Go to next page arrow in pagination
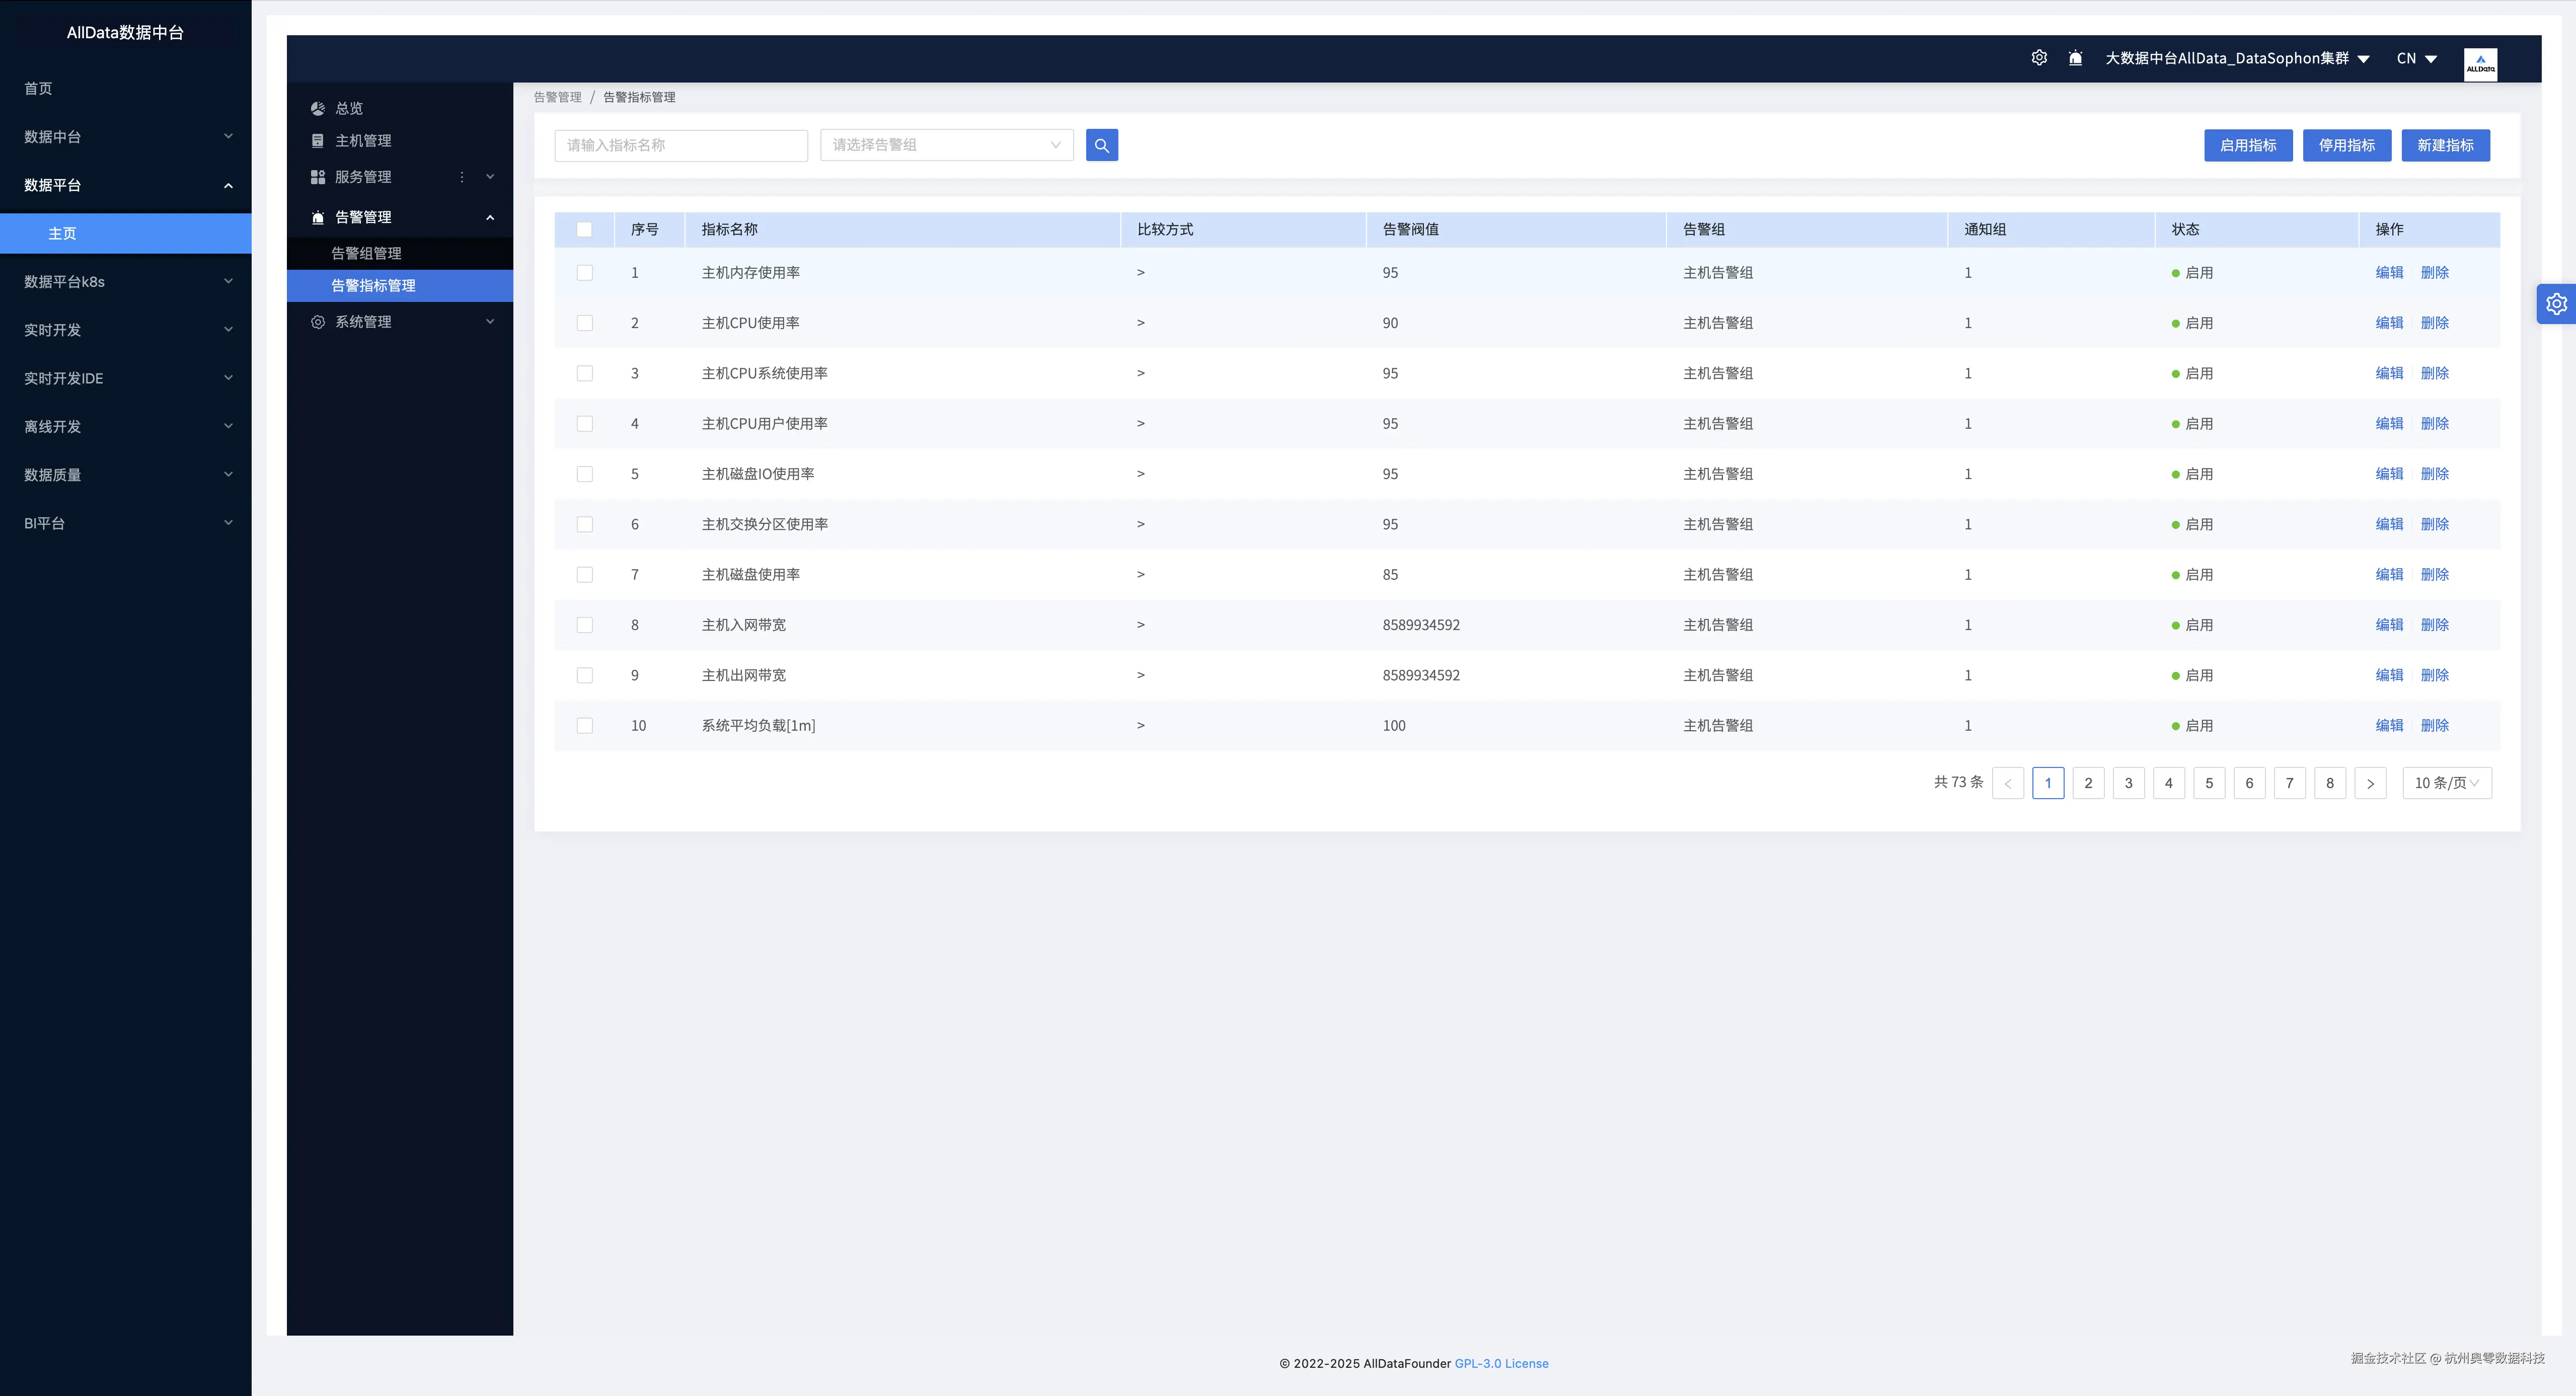The height and width of the screenshot is (1396, 2576). [2370, 783]
